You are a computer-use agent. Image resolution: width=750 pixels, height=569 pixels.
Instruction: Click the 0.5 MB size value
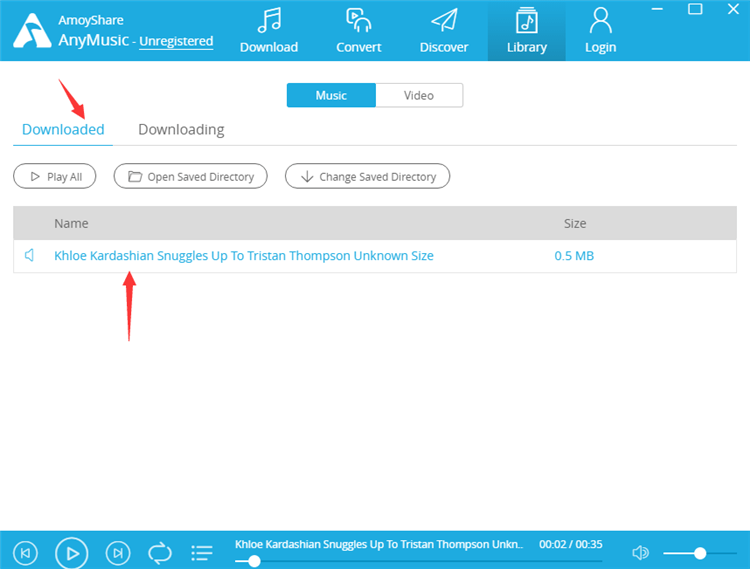(574, 256)
